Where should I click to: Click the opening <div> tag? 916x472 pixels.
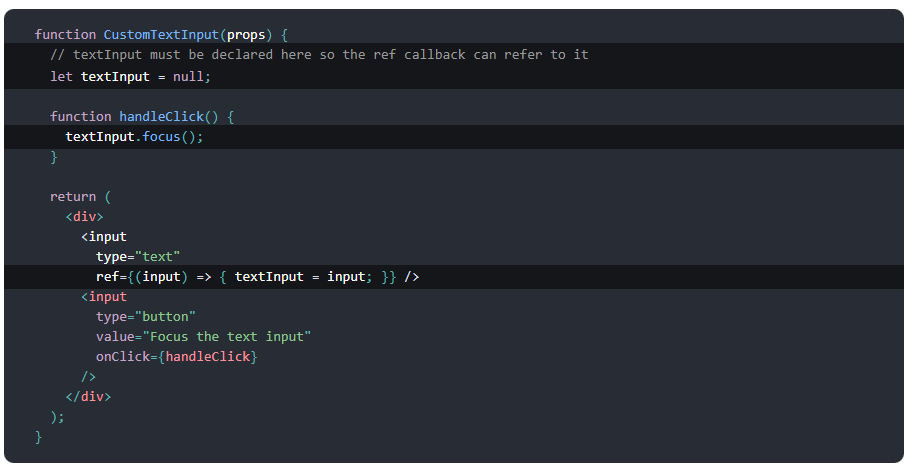(x=85, y=217)
